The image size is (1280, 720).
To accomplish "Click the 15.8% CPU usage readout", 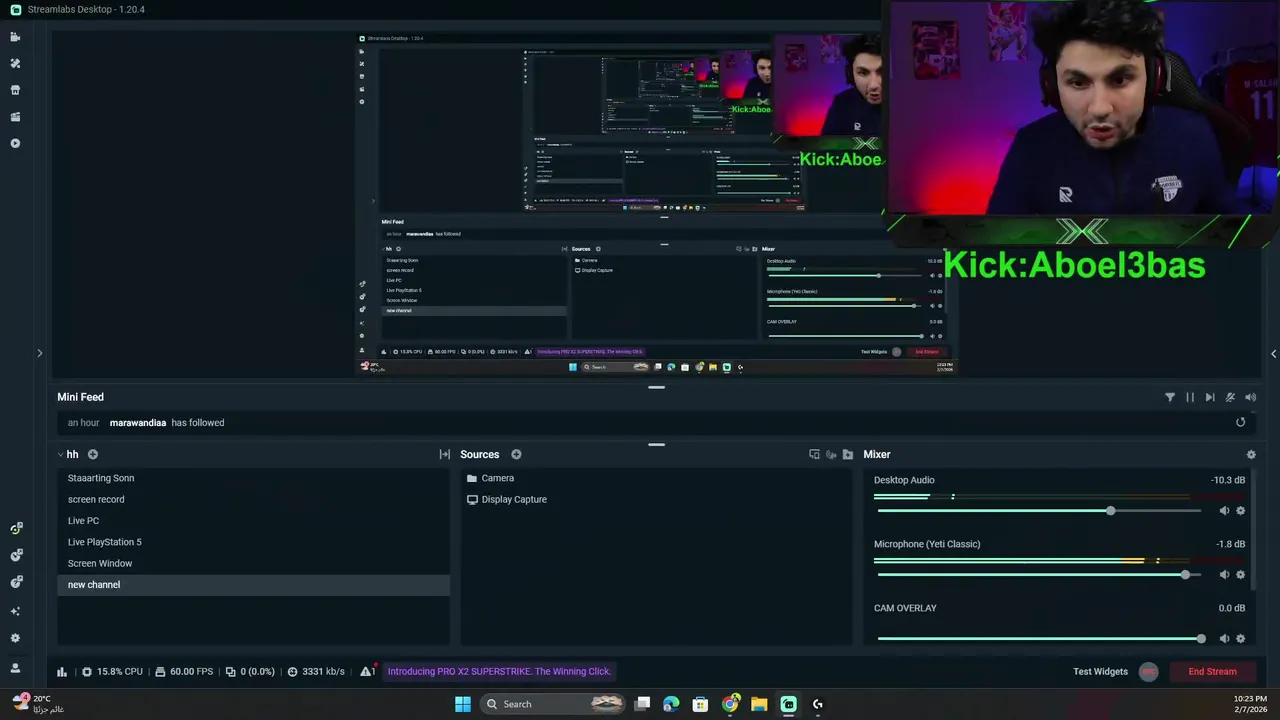I will pyautogui.click(x=112, y=672).
